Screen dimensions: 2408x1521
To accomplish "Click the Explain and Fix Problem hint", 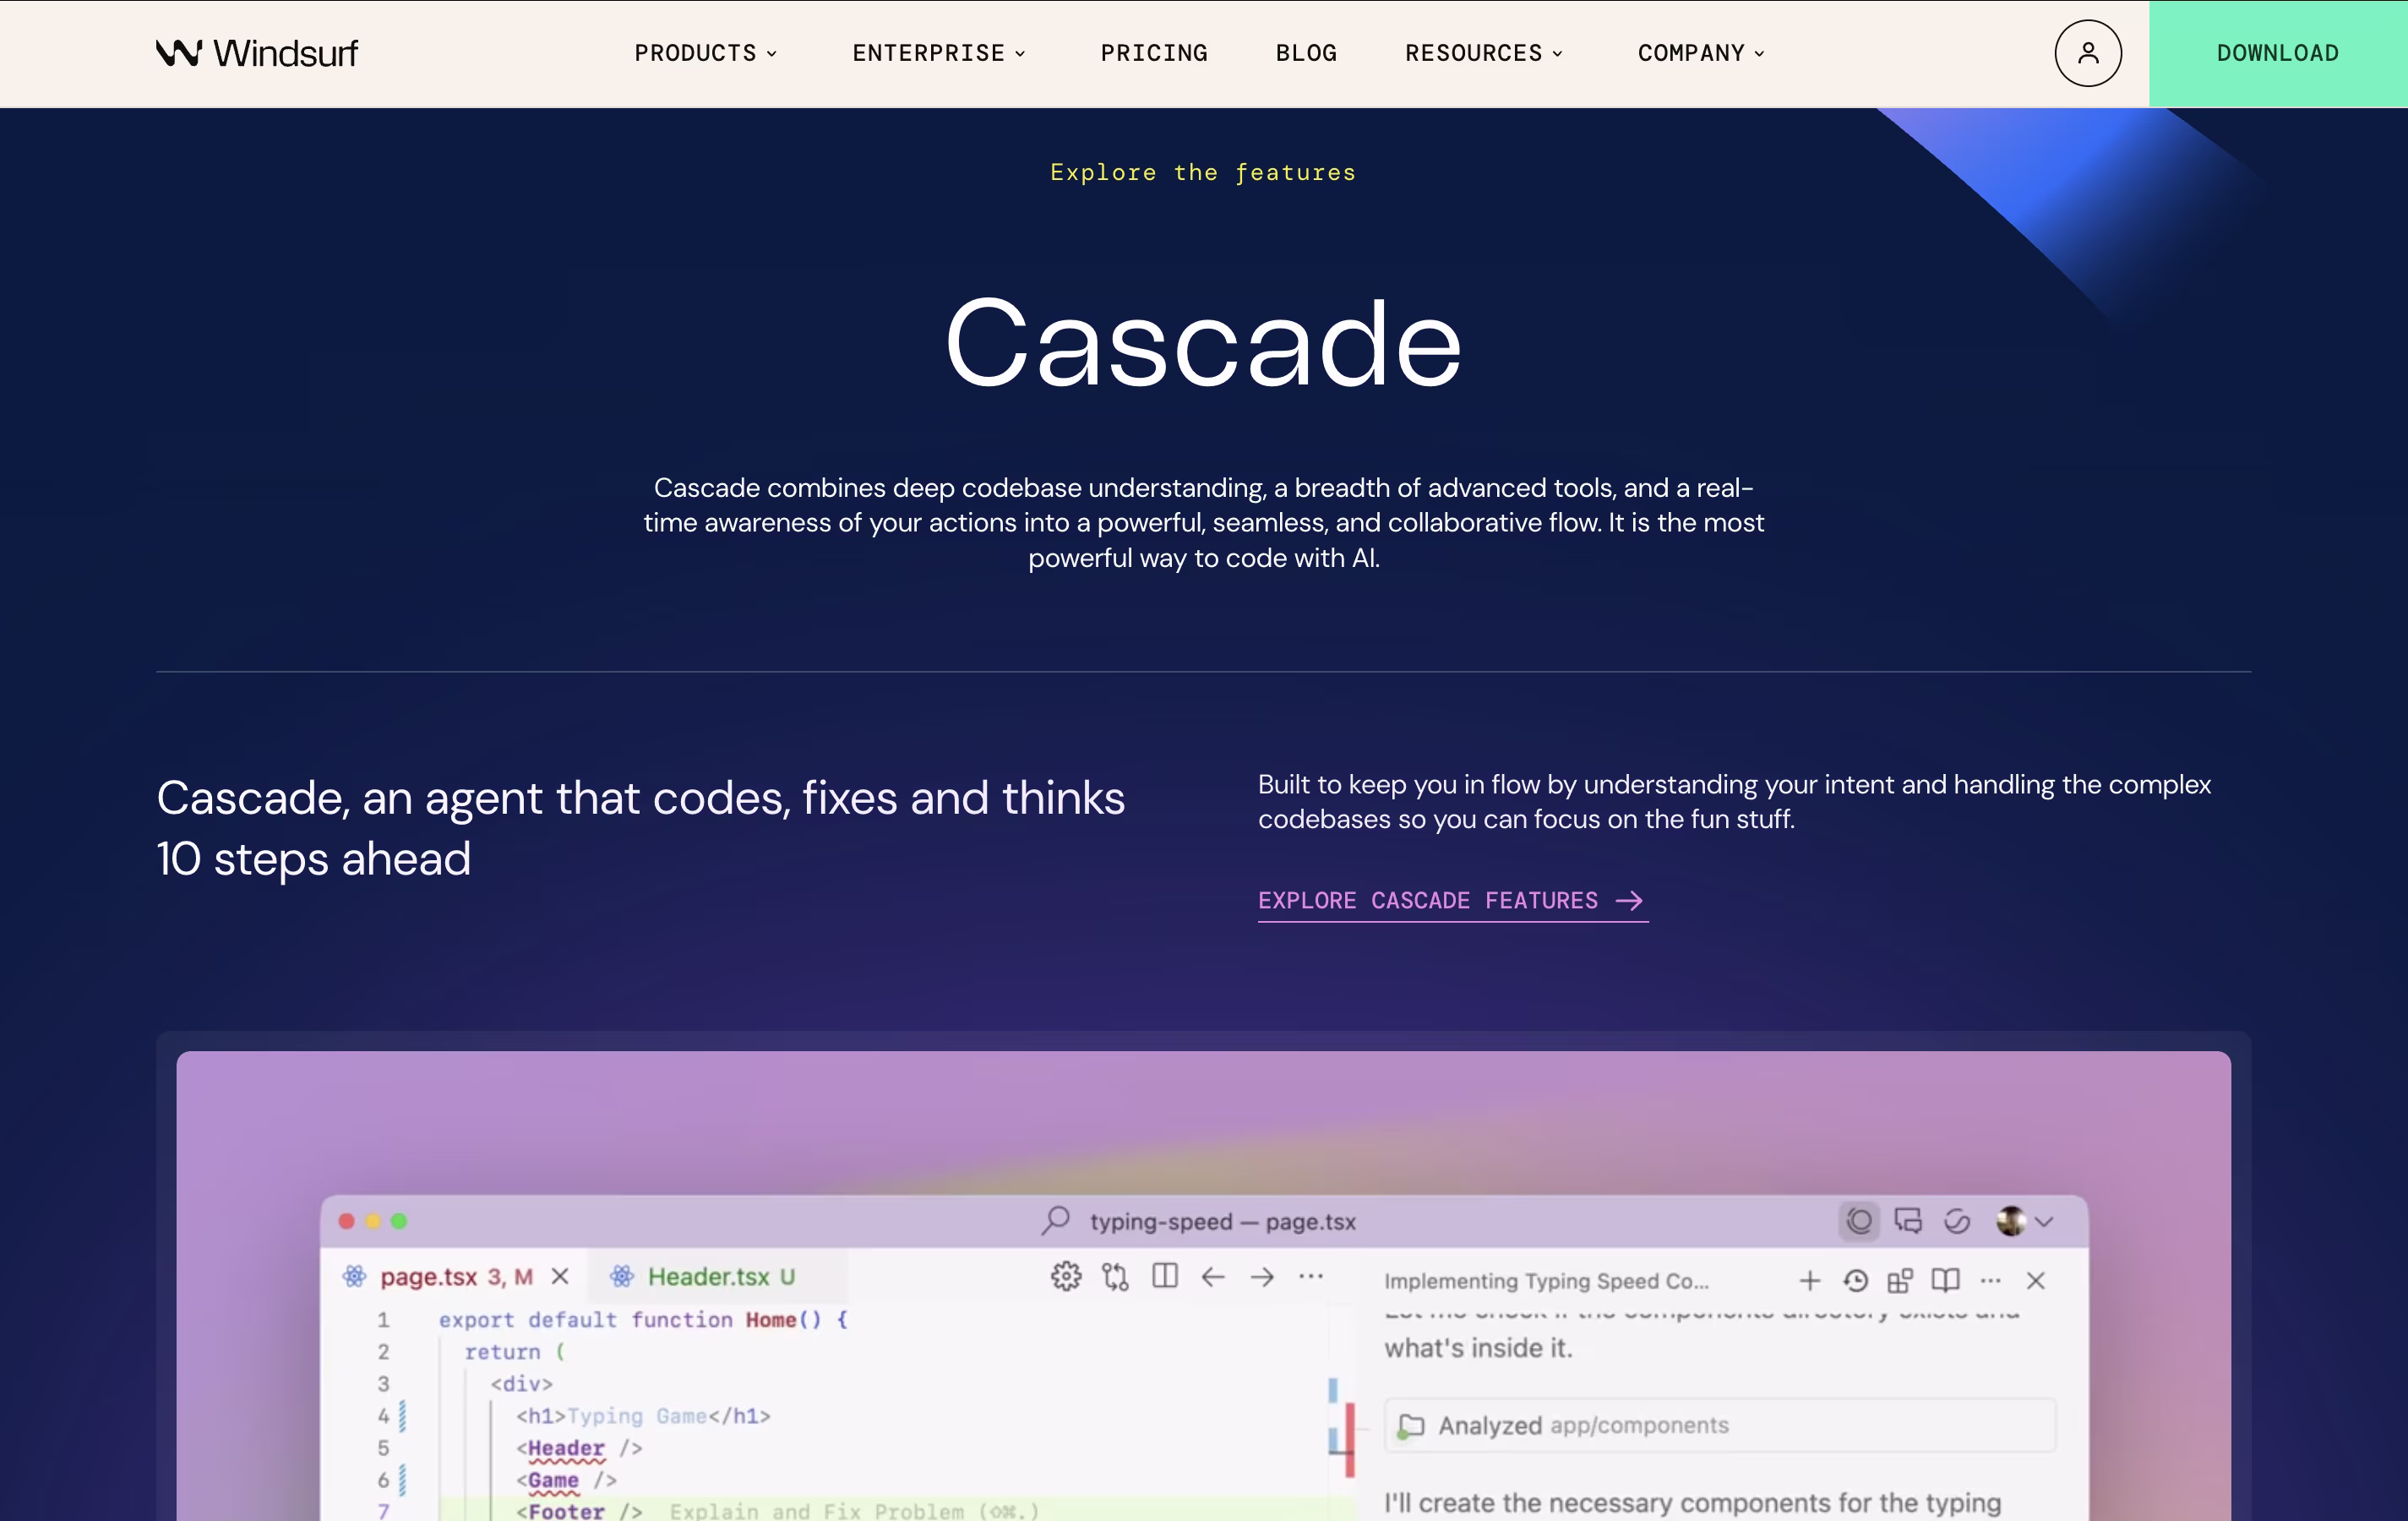I will point(854,1511).
